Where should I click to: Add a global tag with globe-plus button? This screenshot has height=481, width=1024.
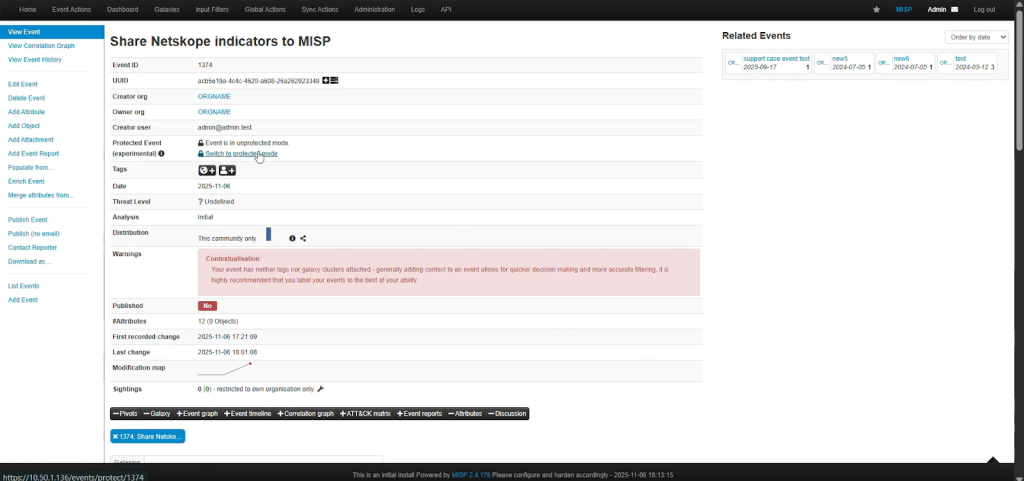[x=207, y=170]
